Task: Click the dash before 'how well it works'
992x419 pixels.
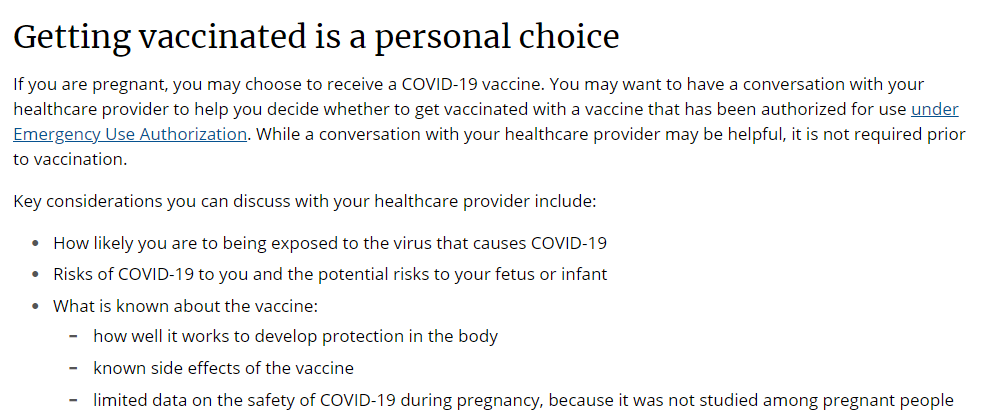Action: [x=73, y=336]
